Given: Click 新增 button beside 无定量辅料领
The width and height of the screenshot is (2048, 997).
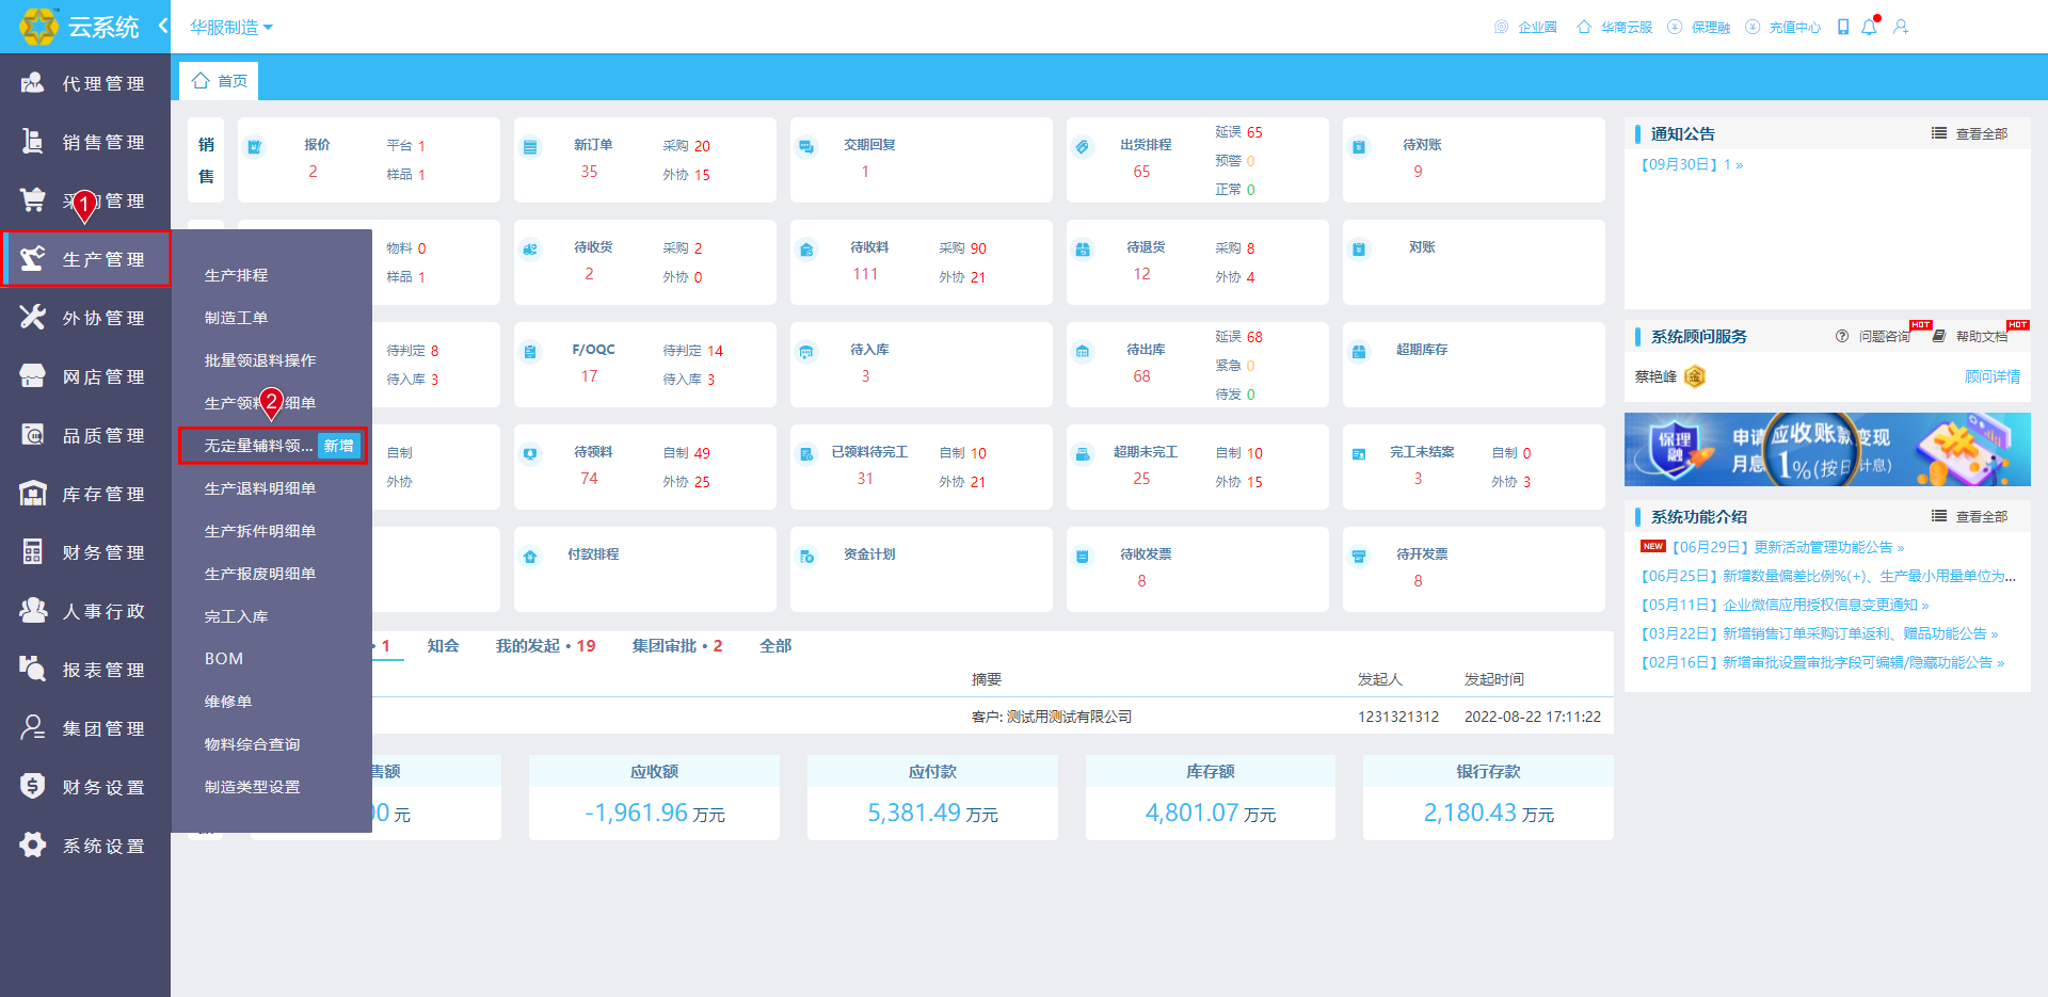Looking at the screenshot, I should [x=339, y=446].
